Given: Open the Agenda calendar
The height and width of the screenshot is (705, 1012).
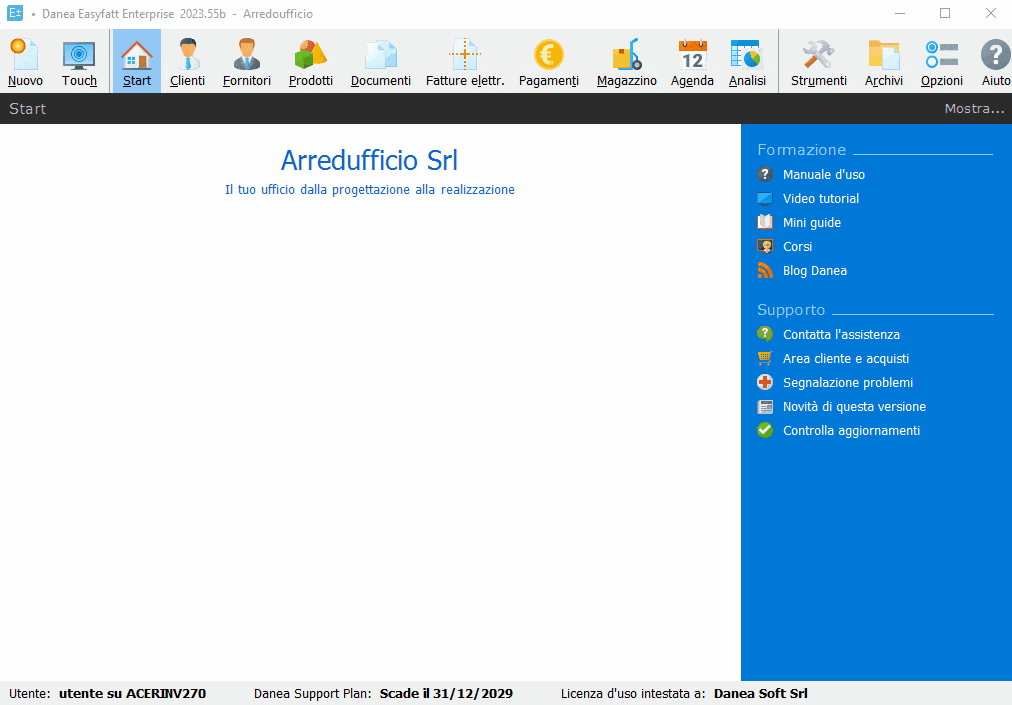Looking at the screenshot, I should pos(692,62).
